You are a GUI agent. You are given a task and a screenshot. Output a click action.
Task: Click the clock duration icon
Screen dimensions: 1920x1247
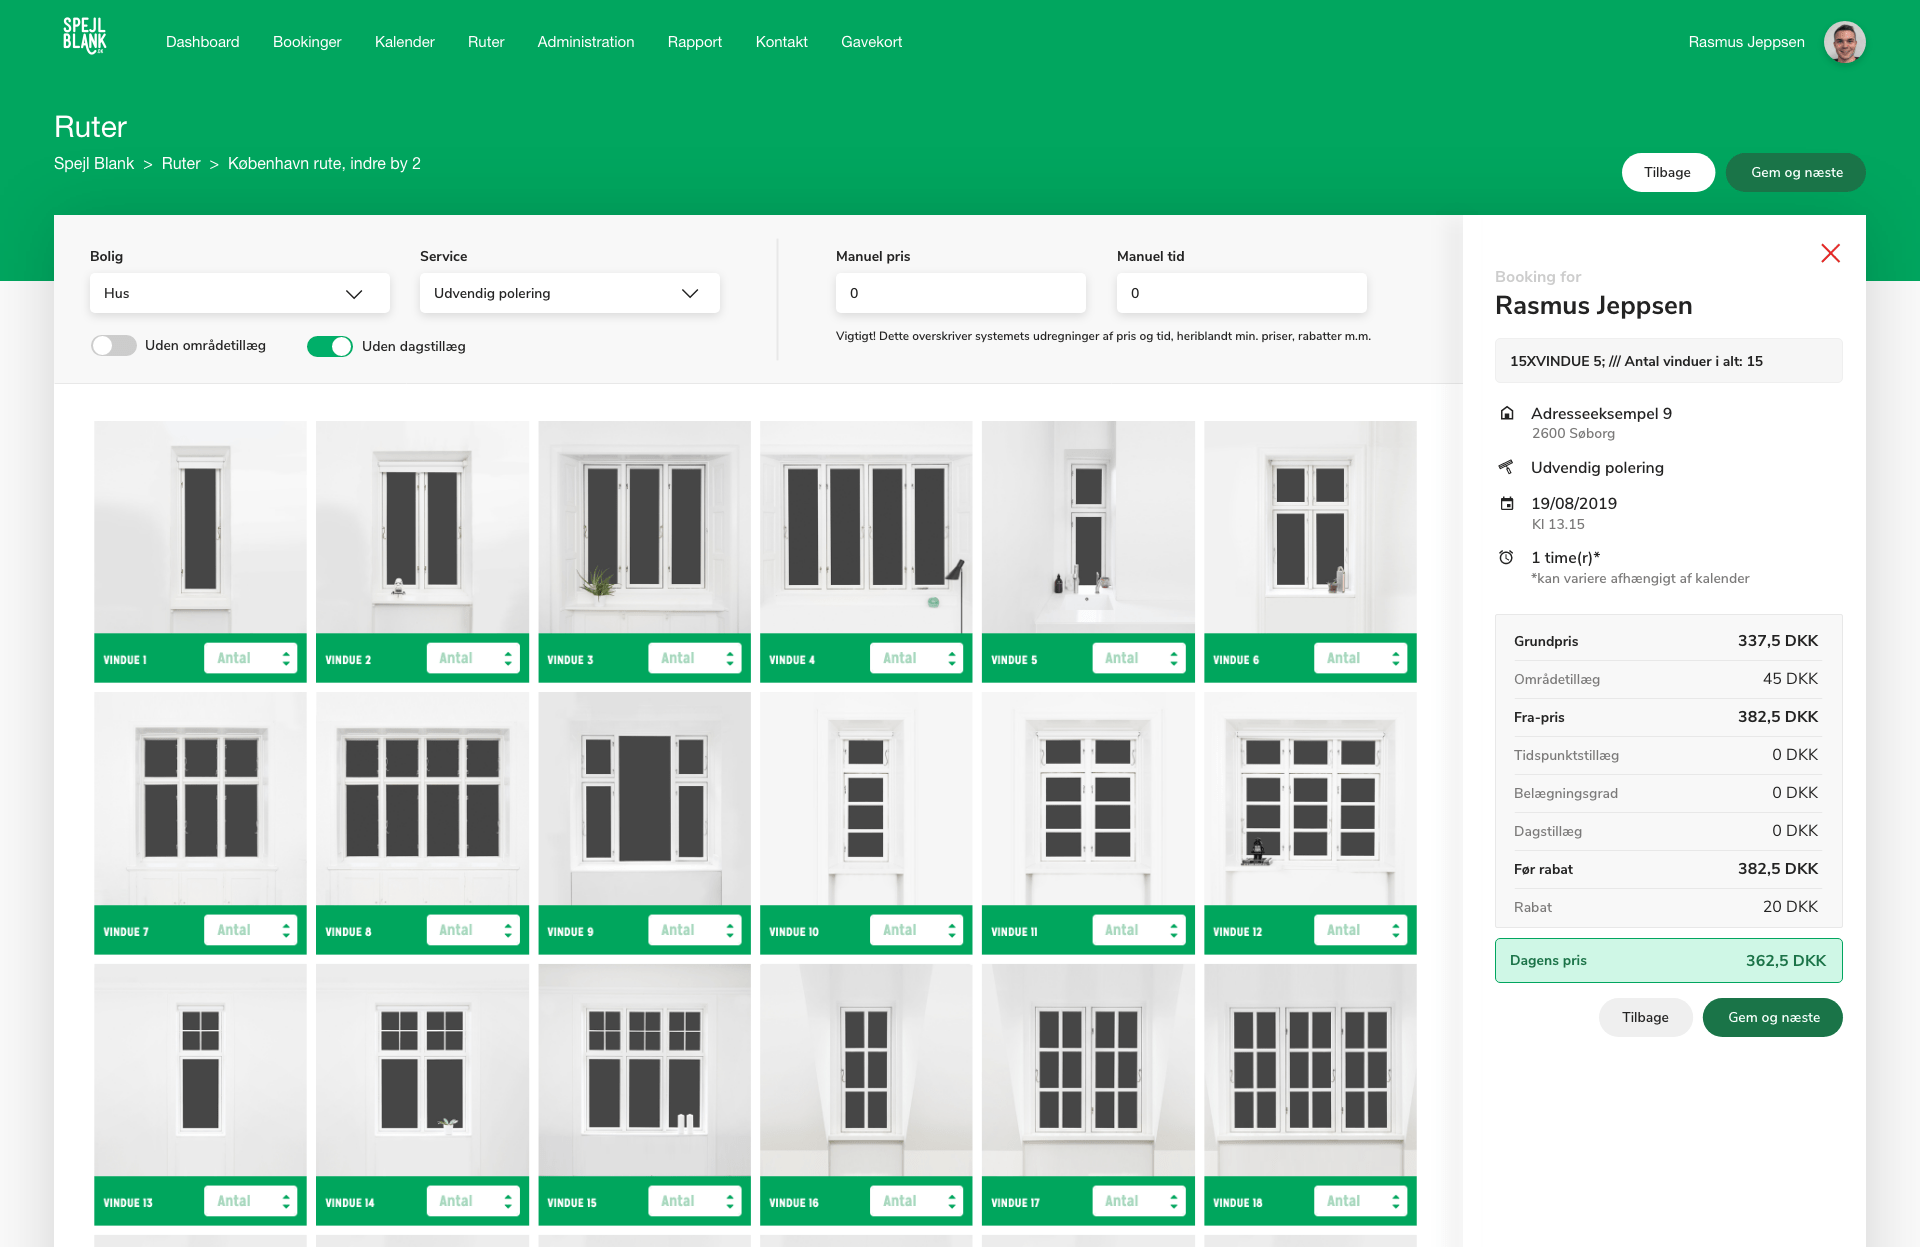tap(1506, 557)
